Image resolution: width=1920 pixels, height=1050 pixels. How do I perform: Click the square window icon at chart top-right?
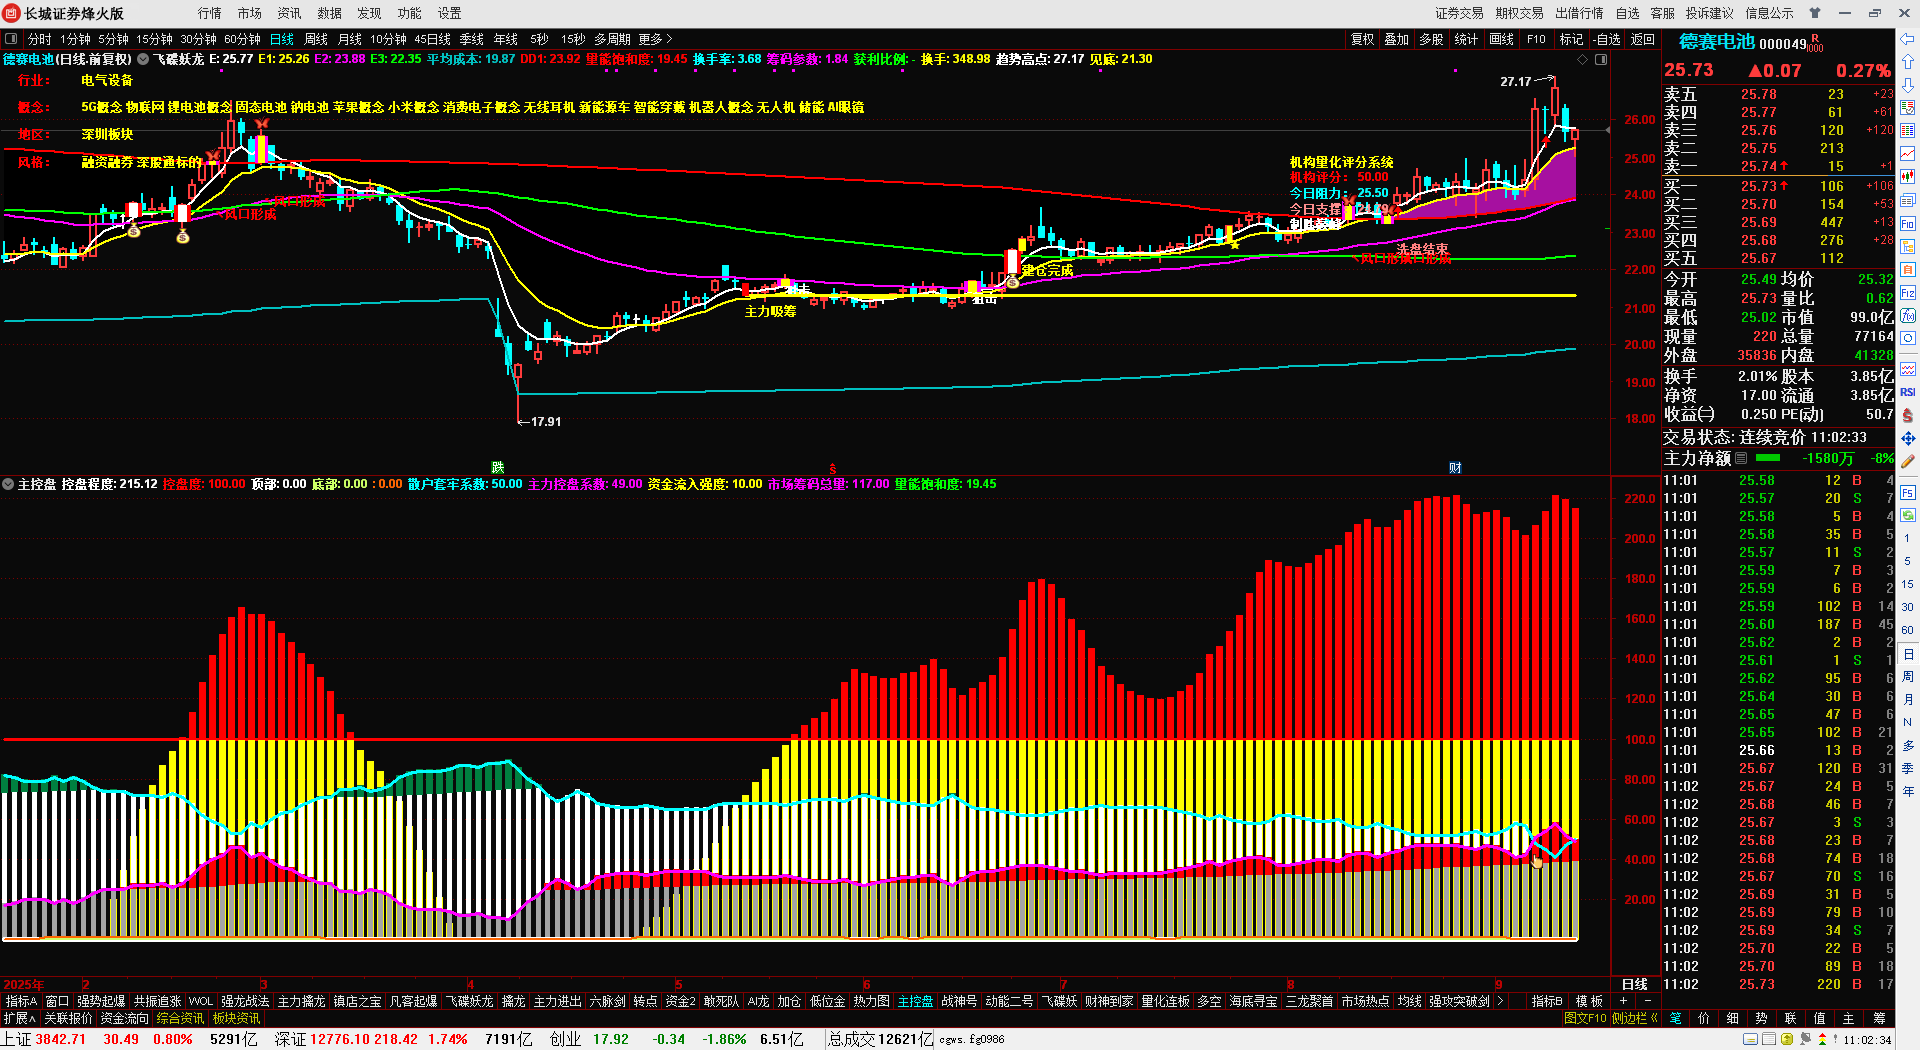pos(1601,60)
